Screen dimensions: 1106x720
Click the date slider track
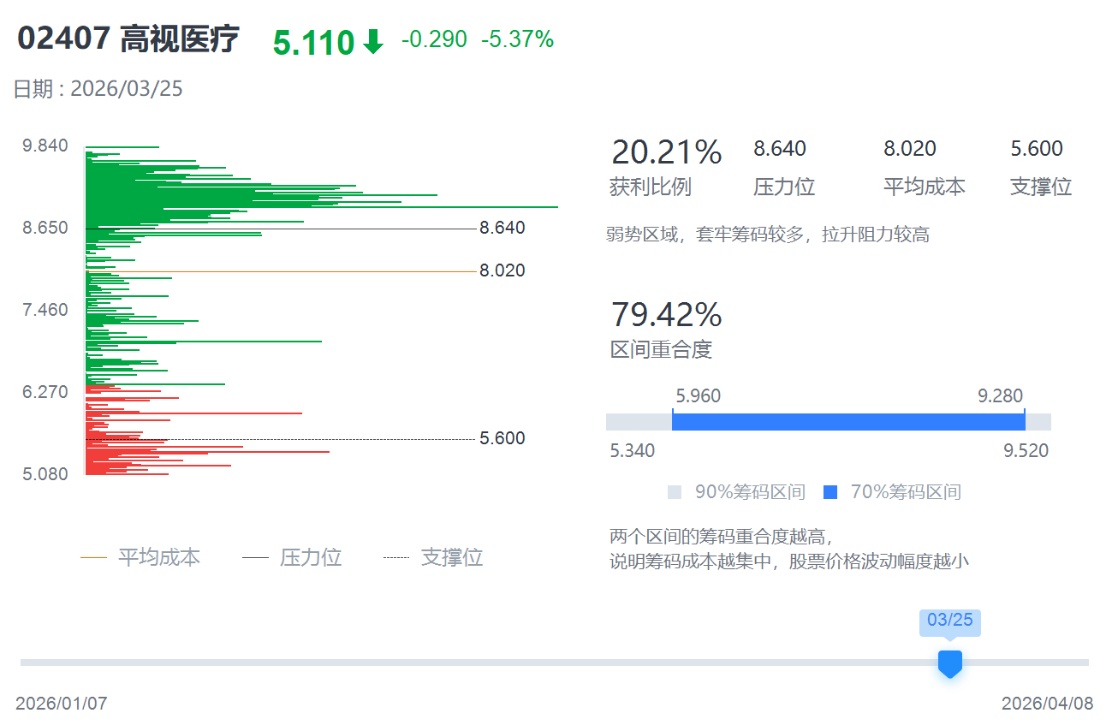[x=554, y=663]
